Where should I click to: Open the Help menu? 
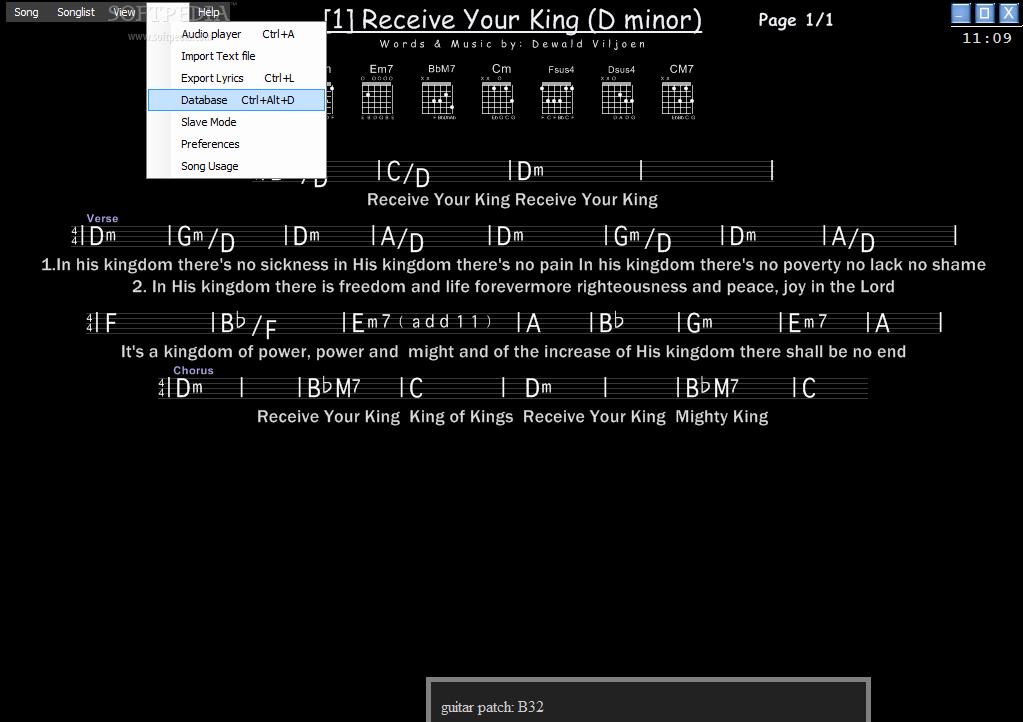click(209, 12)
